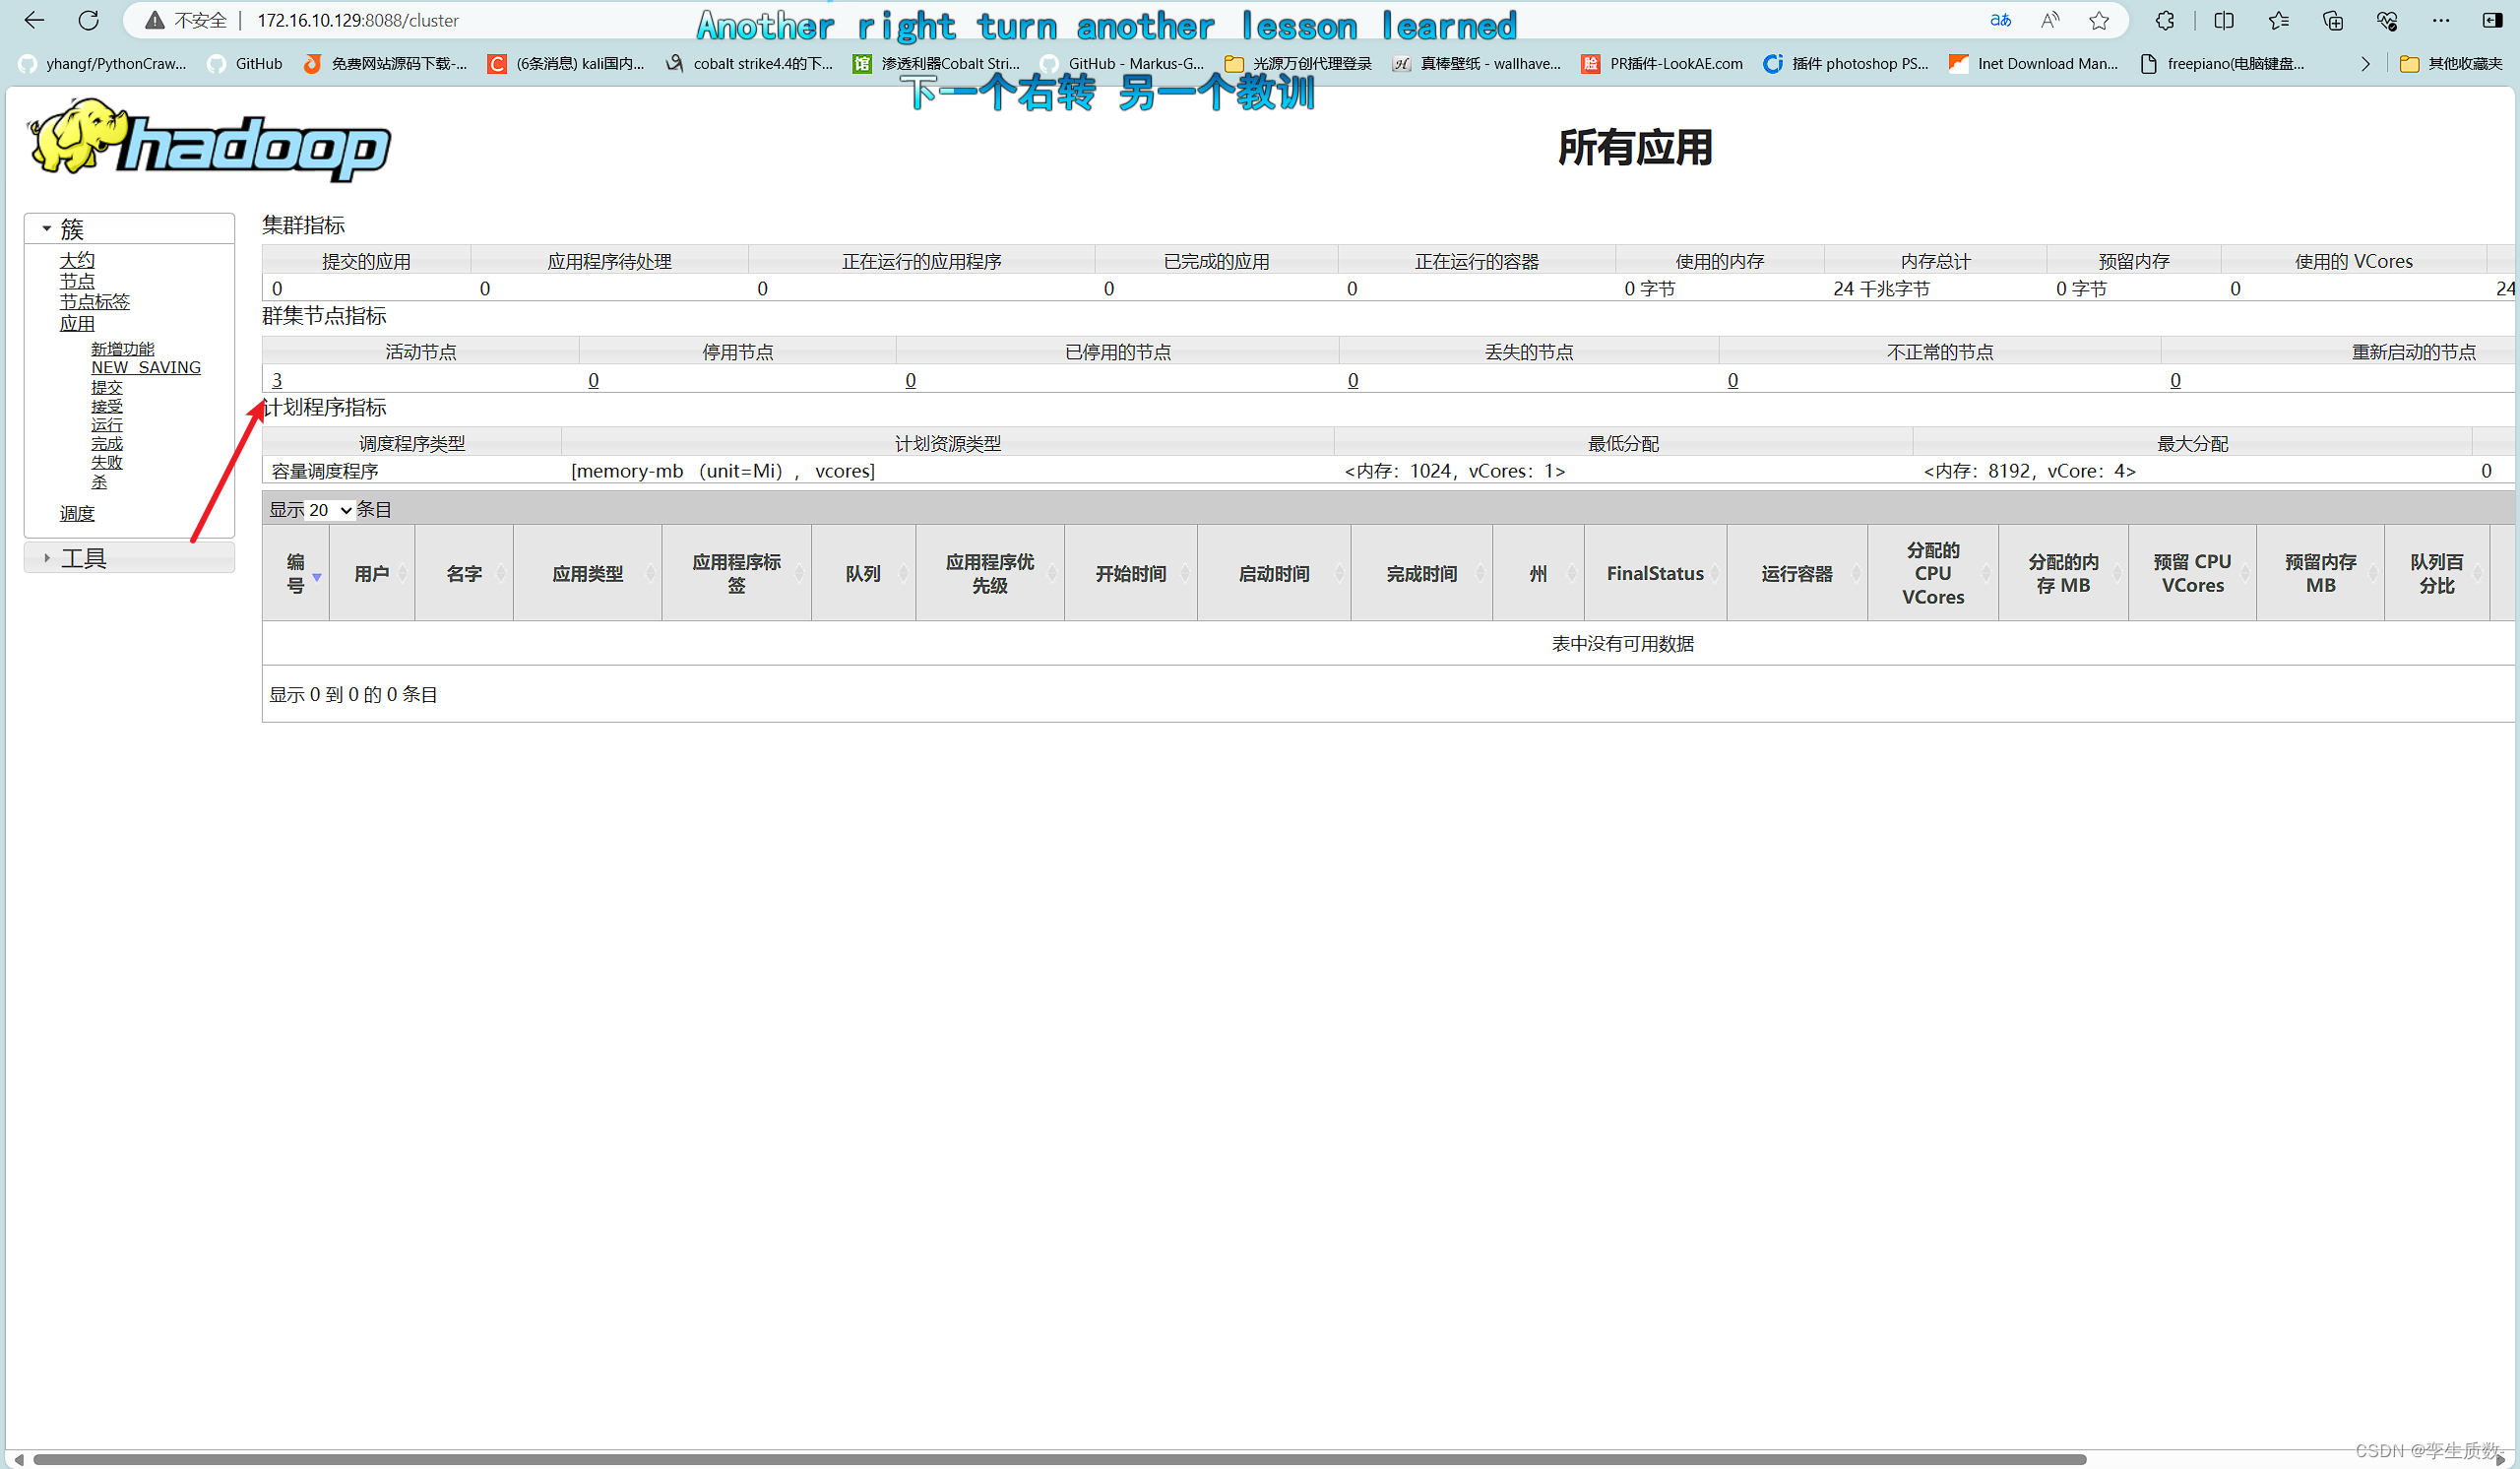The width and height of the screenshot is (2520, 1469).
Task: Open the 显示 20 entries dropdown
Action: point(329,510)
